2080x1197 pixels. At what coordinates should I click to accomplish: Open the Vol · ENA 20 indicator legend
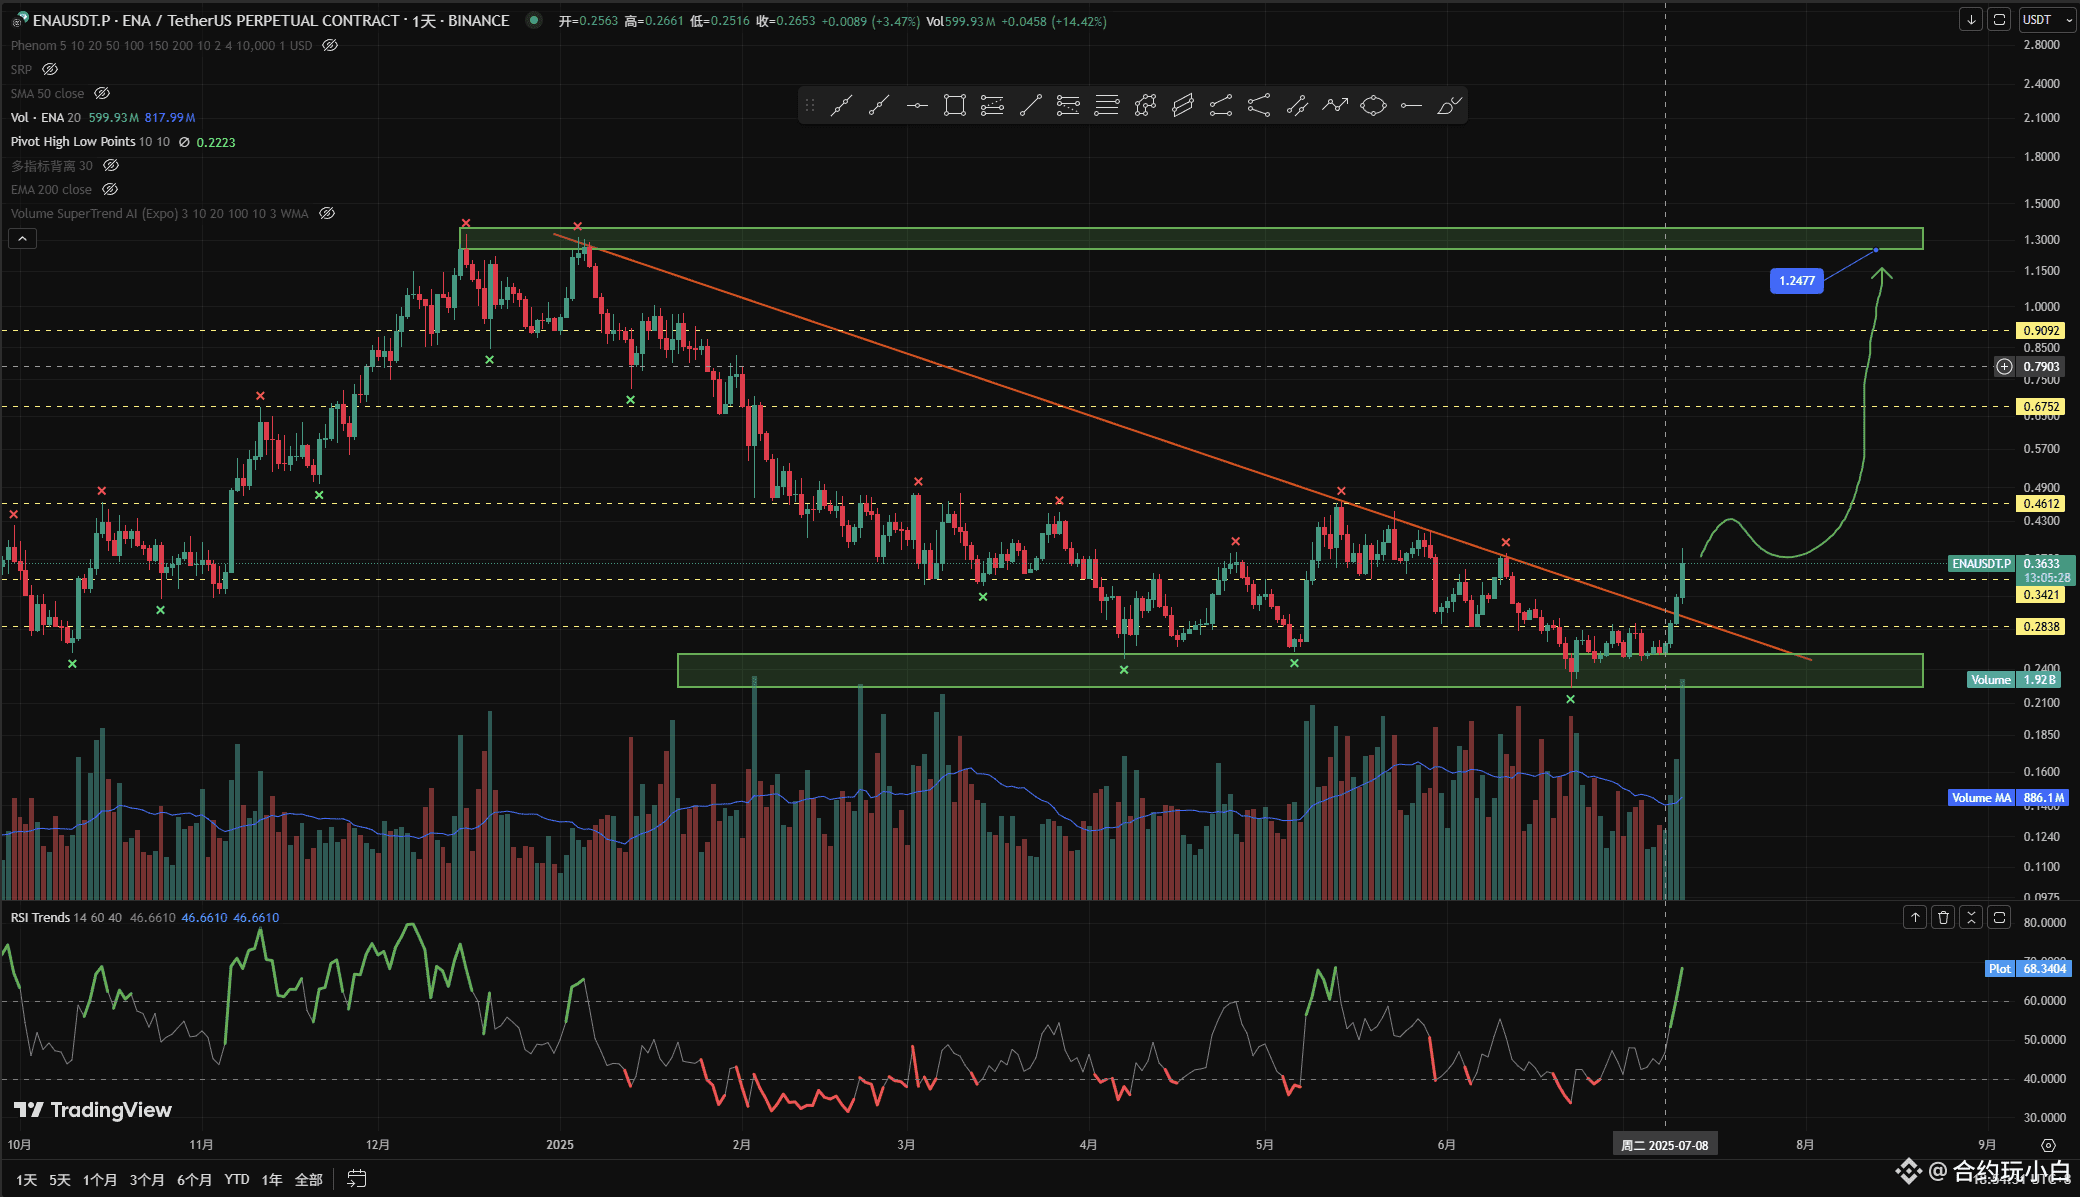(x=45, y=117)
